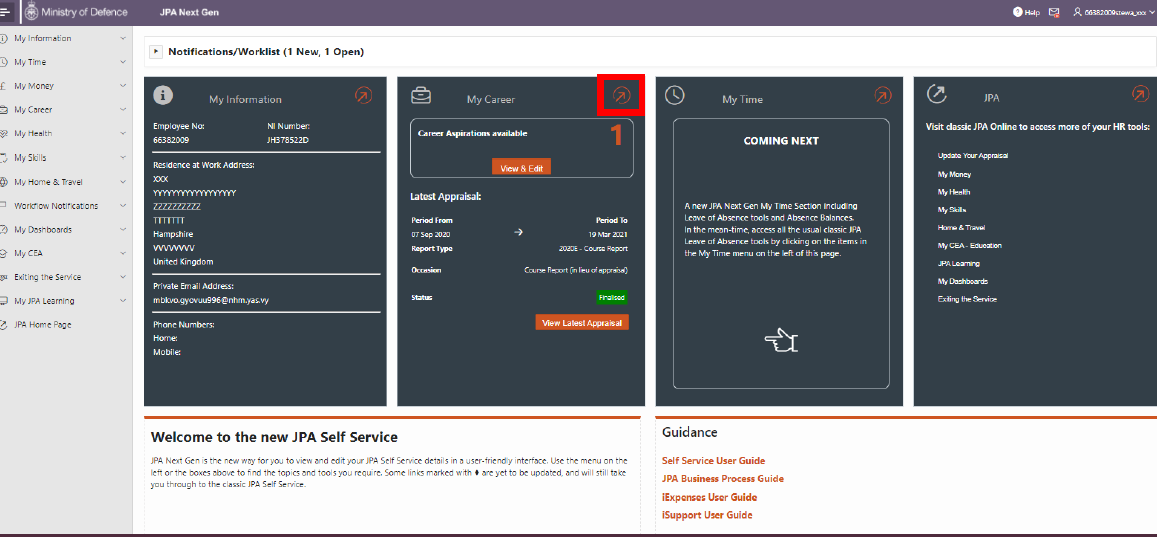Open the My Information tile arrow icon

(364, 95)
